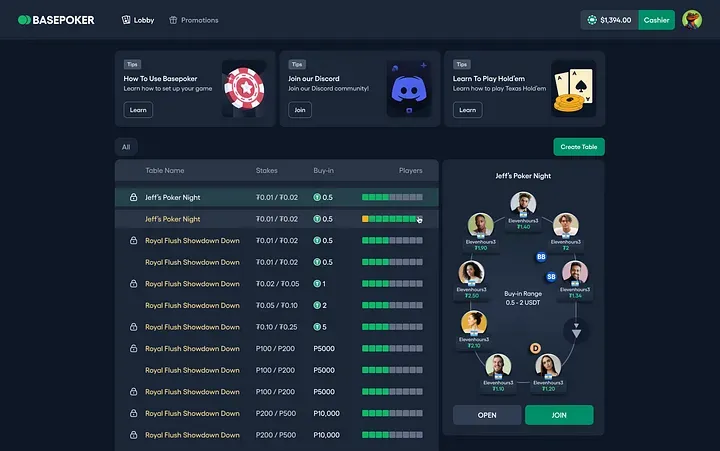Click players bar on ₮0.05 / ₮0.10 row

pyautogui.click(x=392, y=305)
